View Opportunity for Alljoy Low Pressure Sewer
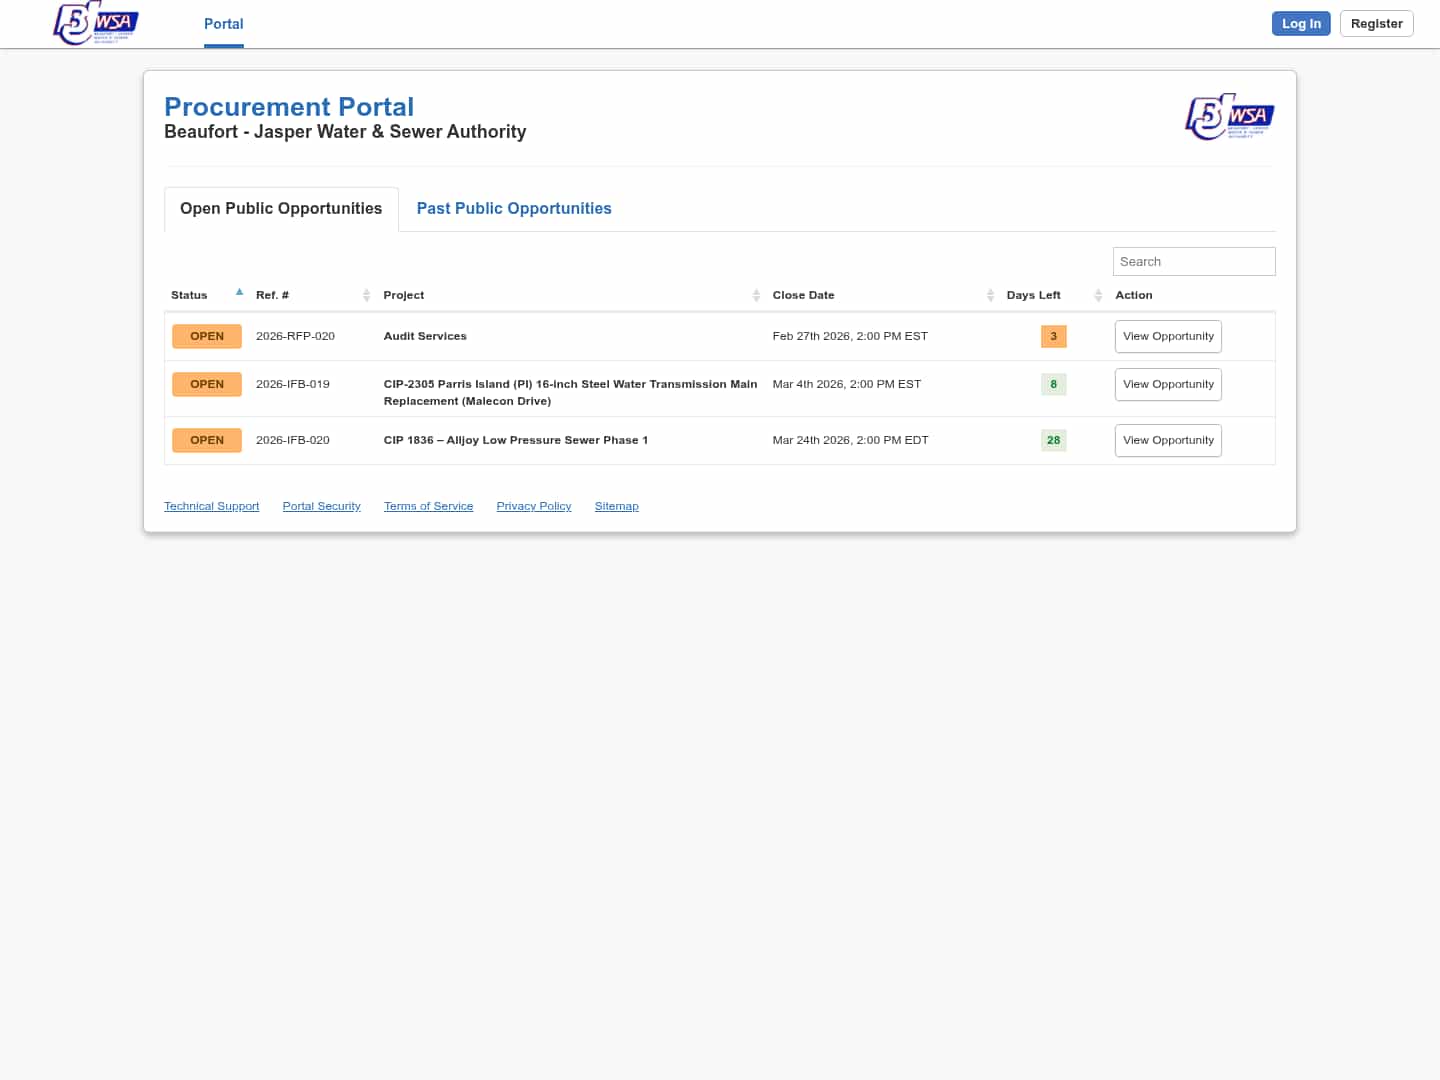 tap(1168, 441)
